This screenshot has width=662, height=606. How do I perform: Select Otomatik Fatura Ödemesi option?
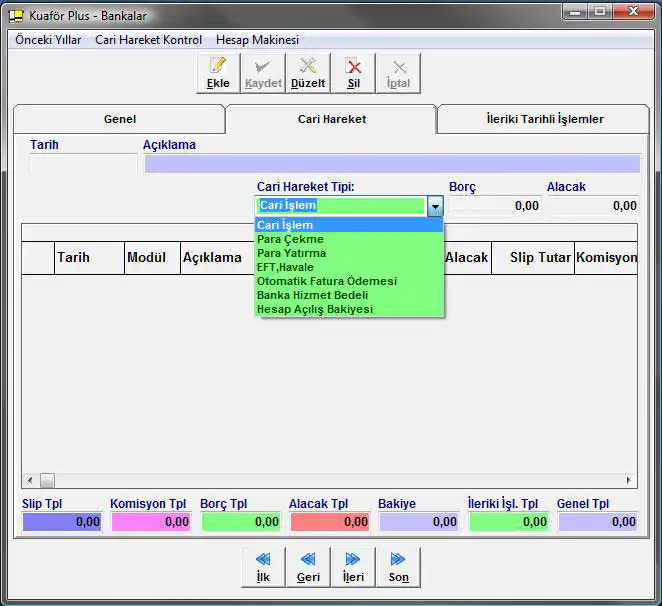pyautogui.click(x=326, y=281)
